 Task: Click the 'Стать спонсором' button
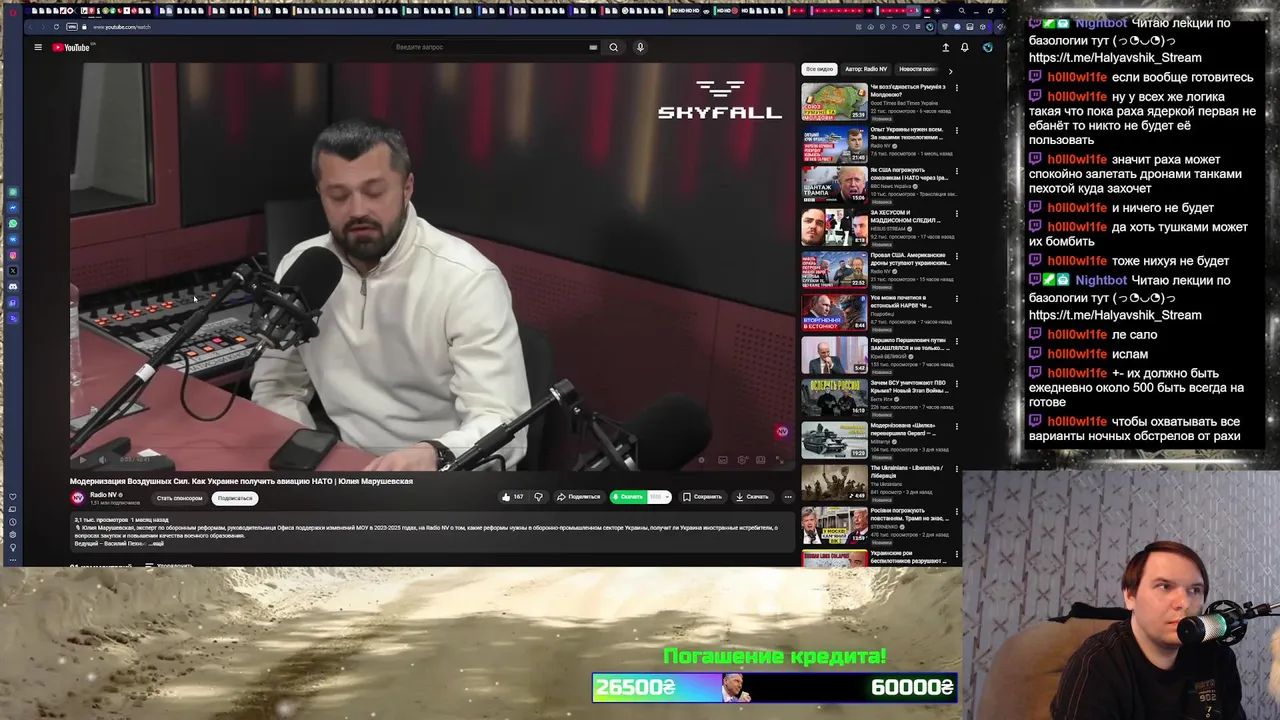(x=179, y=498)
